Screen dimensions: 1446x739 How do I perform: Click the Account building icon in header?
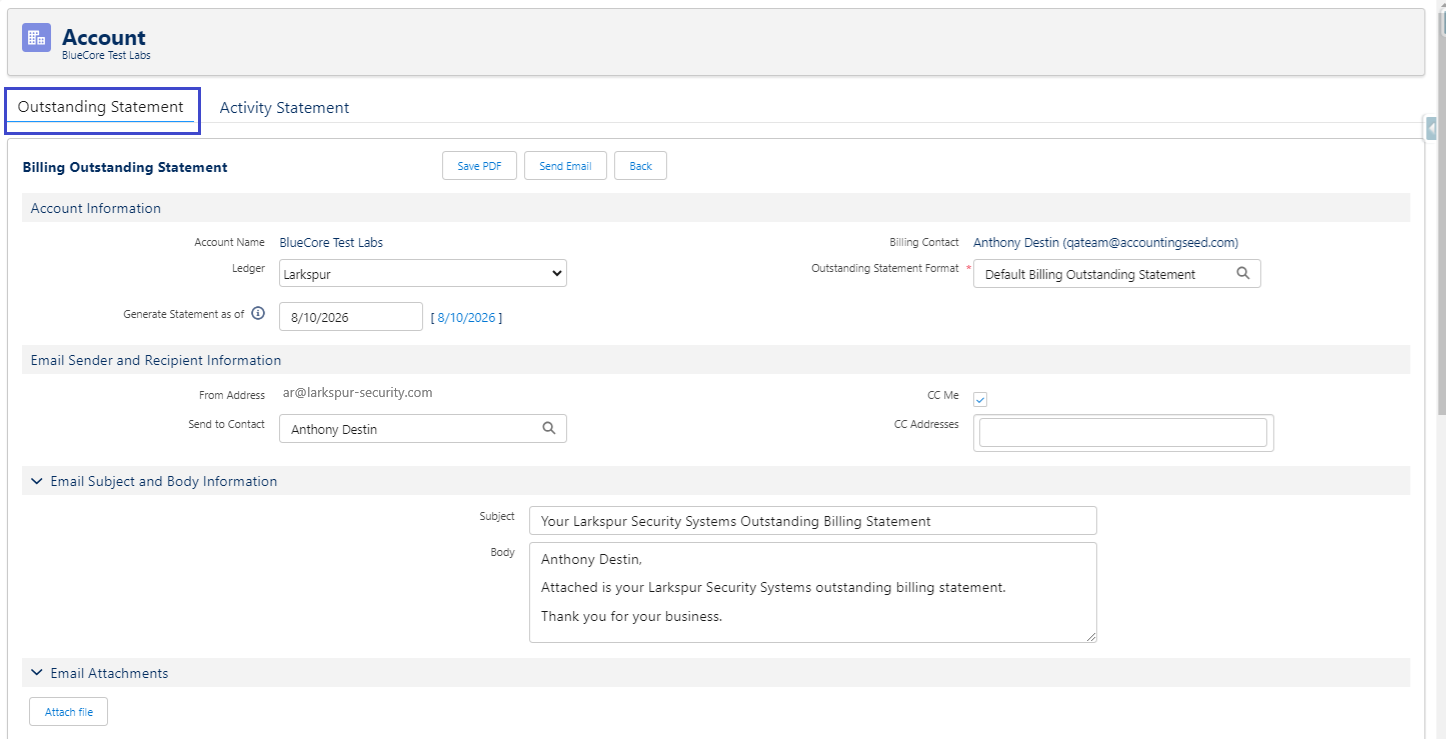pyautogui.click(x=37, y=38)
